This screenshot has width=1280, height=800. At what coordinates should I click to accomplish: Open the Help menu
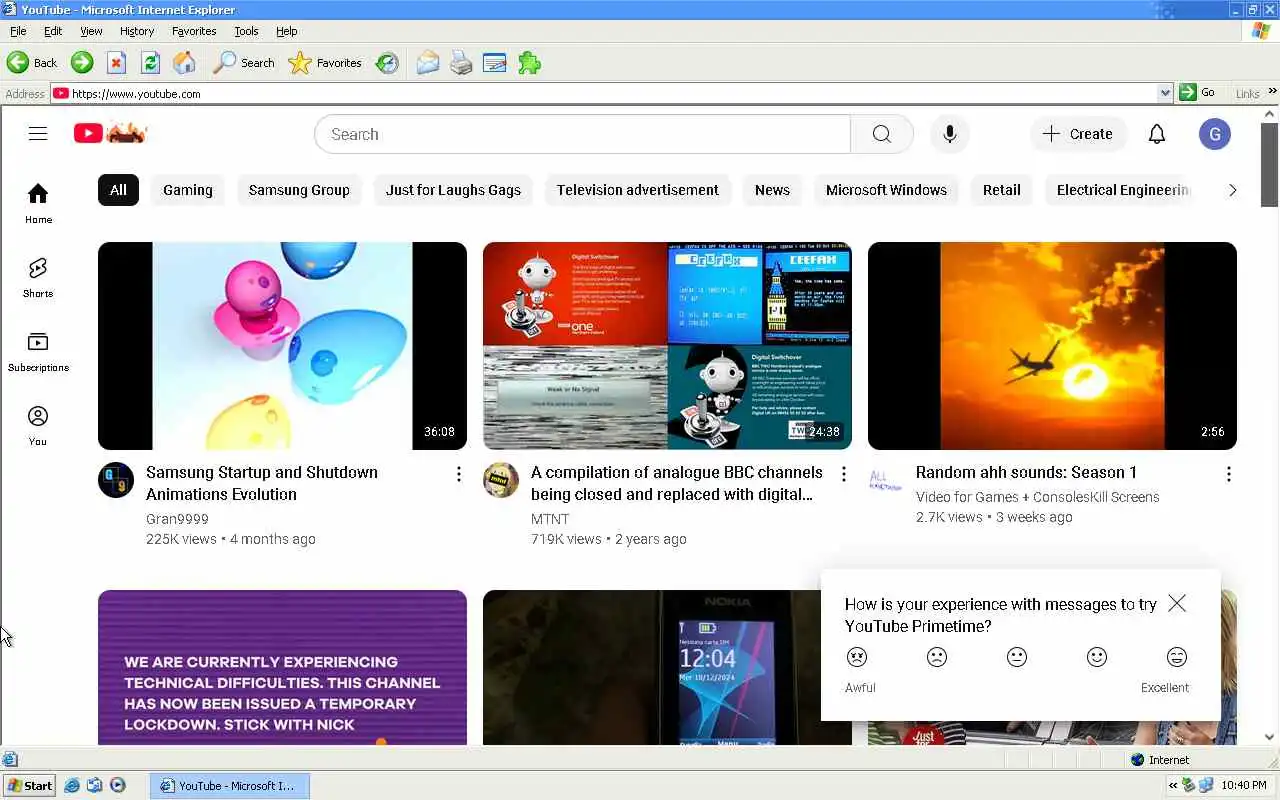(287, 31)
